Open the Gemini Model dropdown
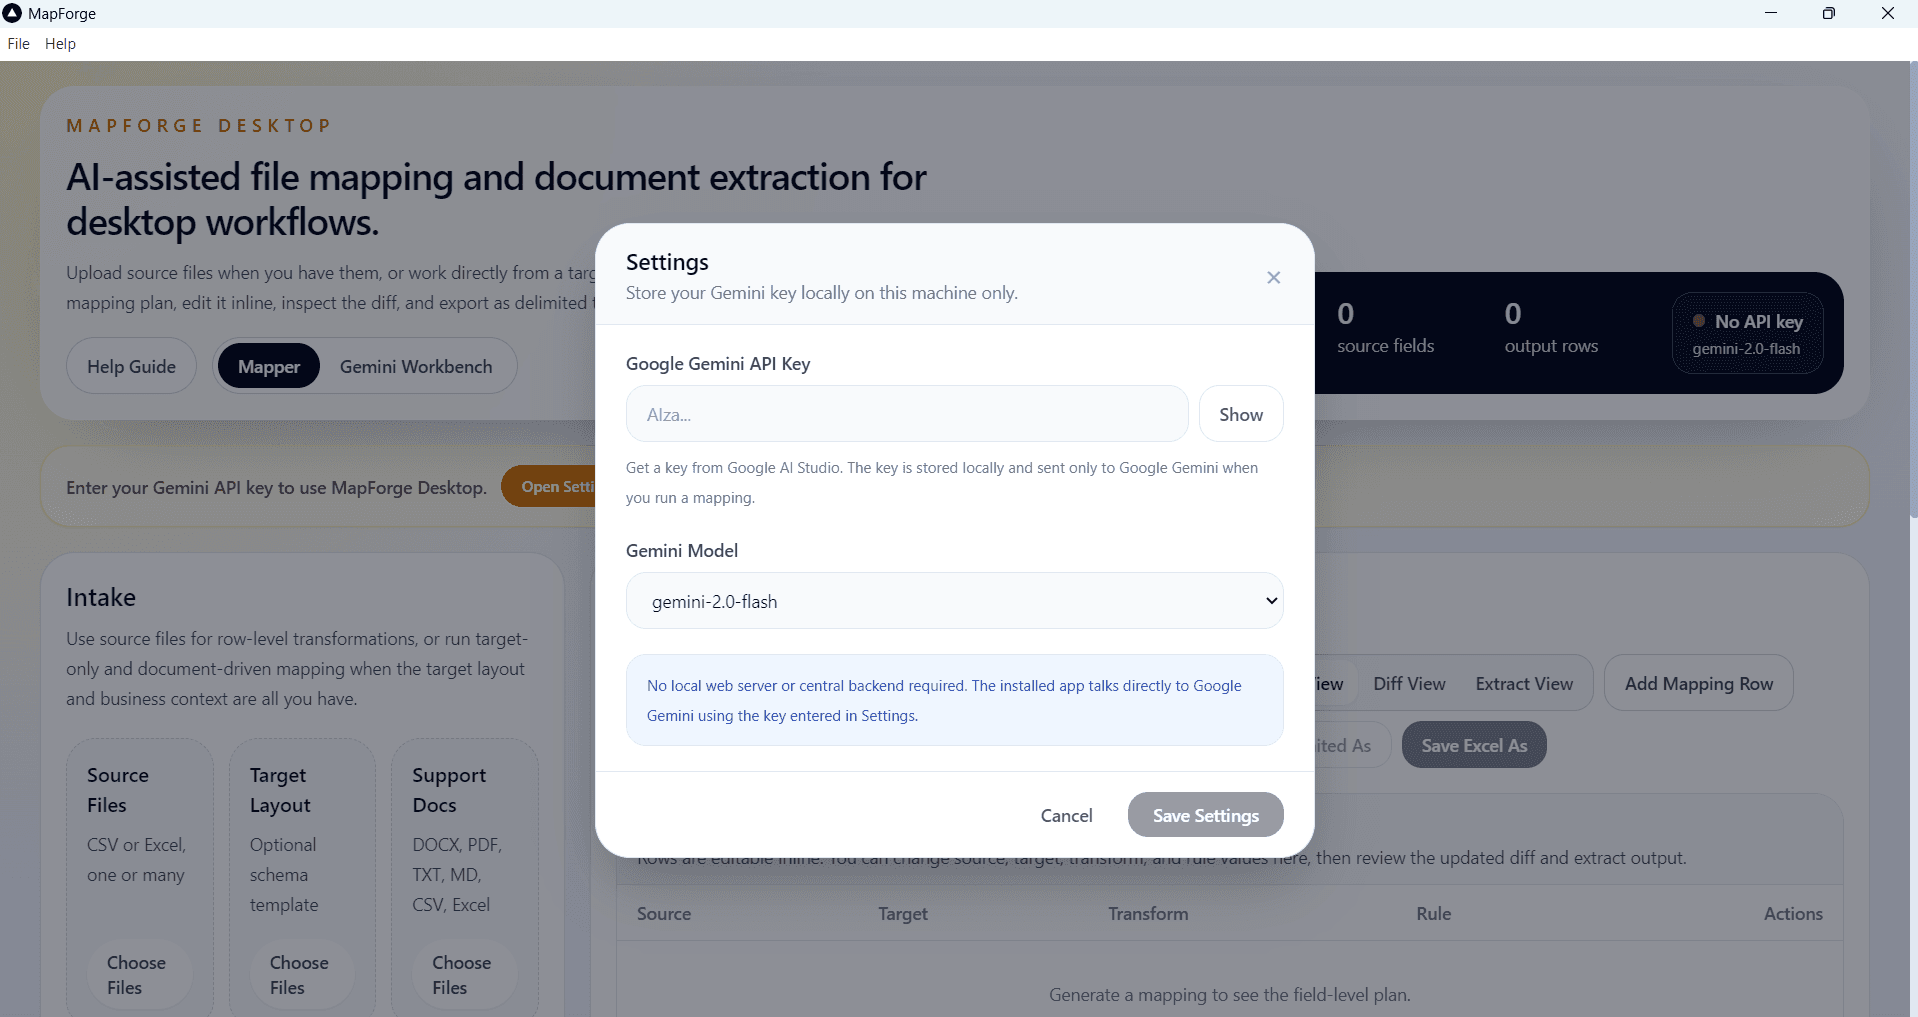This screenshot has height=1017, width=1918. [955, 601]
